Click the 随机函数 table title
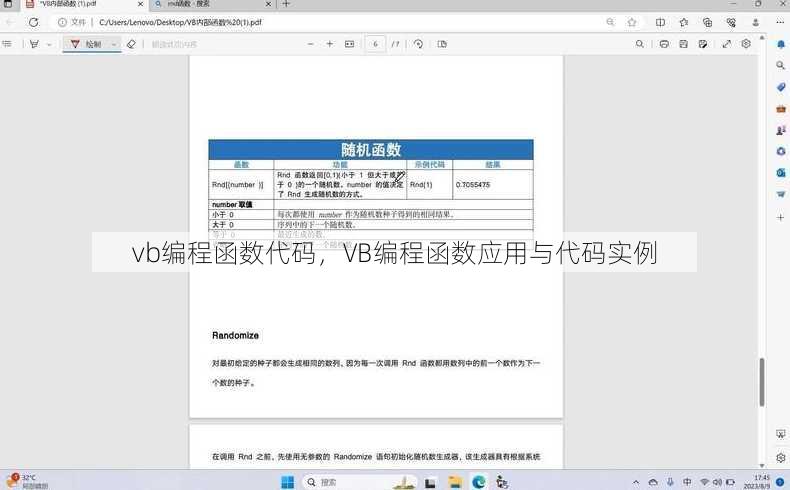The height and width of the screenshot is (490, 790). [x=371, y=150]
